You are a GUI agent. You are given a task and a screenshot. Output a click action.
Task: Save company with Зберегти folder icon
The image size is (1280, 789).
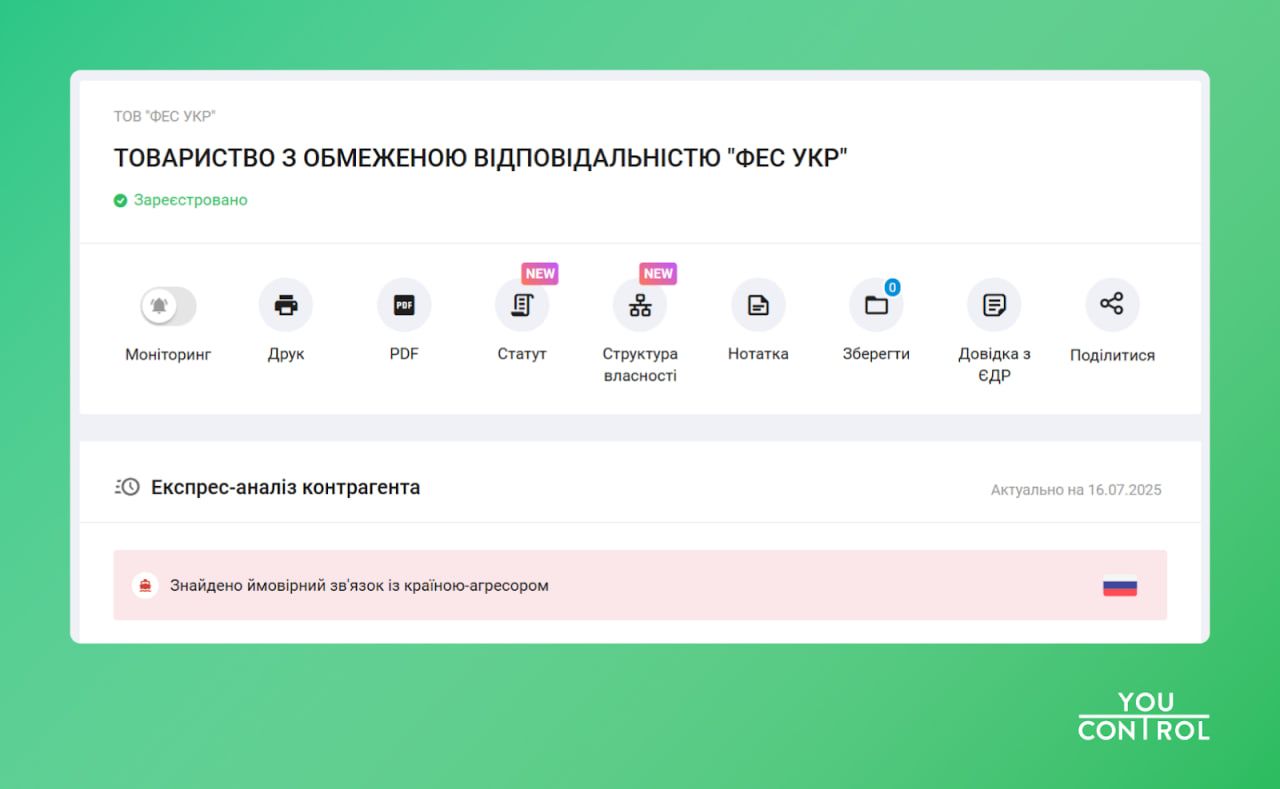876,304
